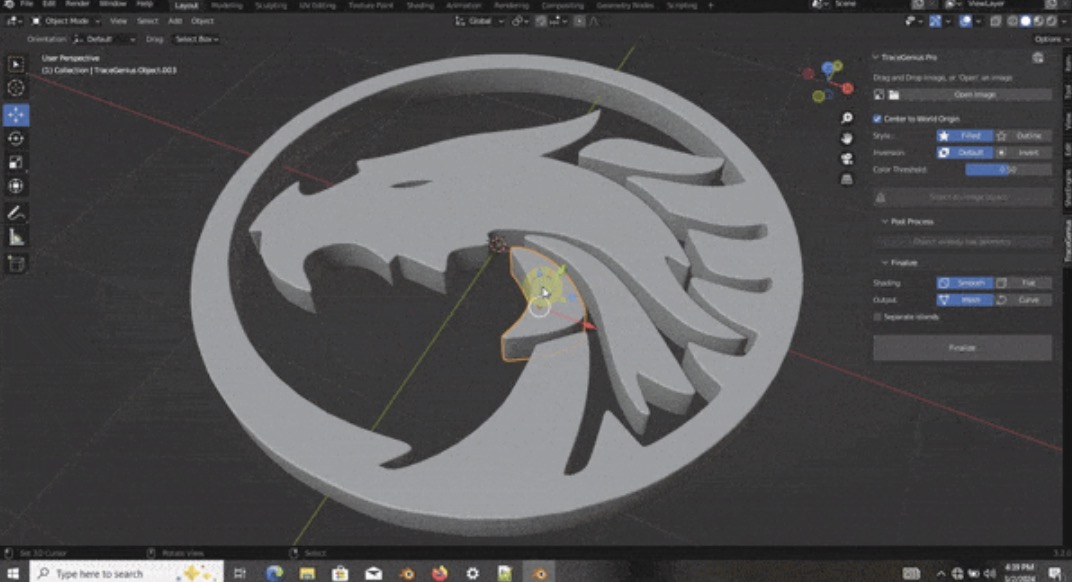Open the viewport View menu
Viewport: 1072px width, 582px height.
[x=118, y=21]
